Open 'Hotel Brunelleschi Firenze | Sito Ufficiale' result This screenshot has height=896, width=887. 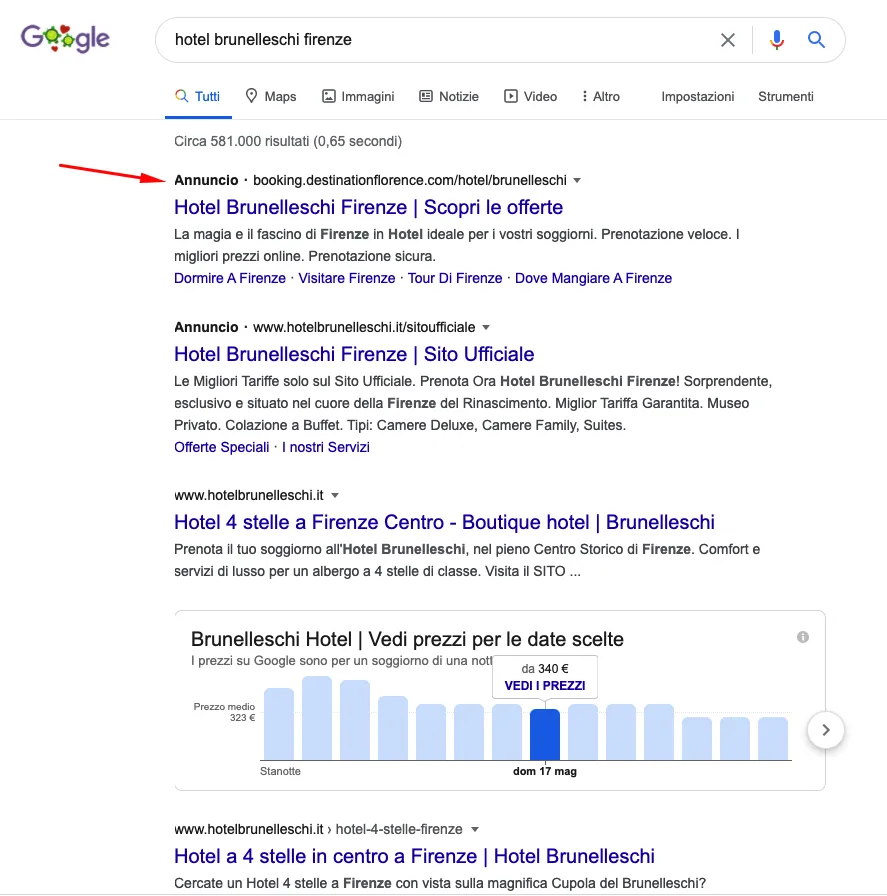tap(354, 354)
